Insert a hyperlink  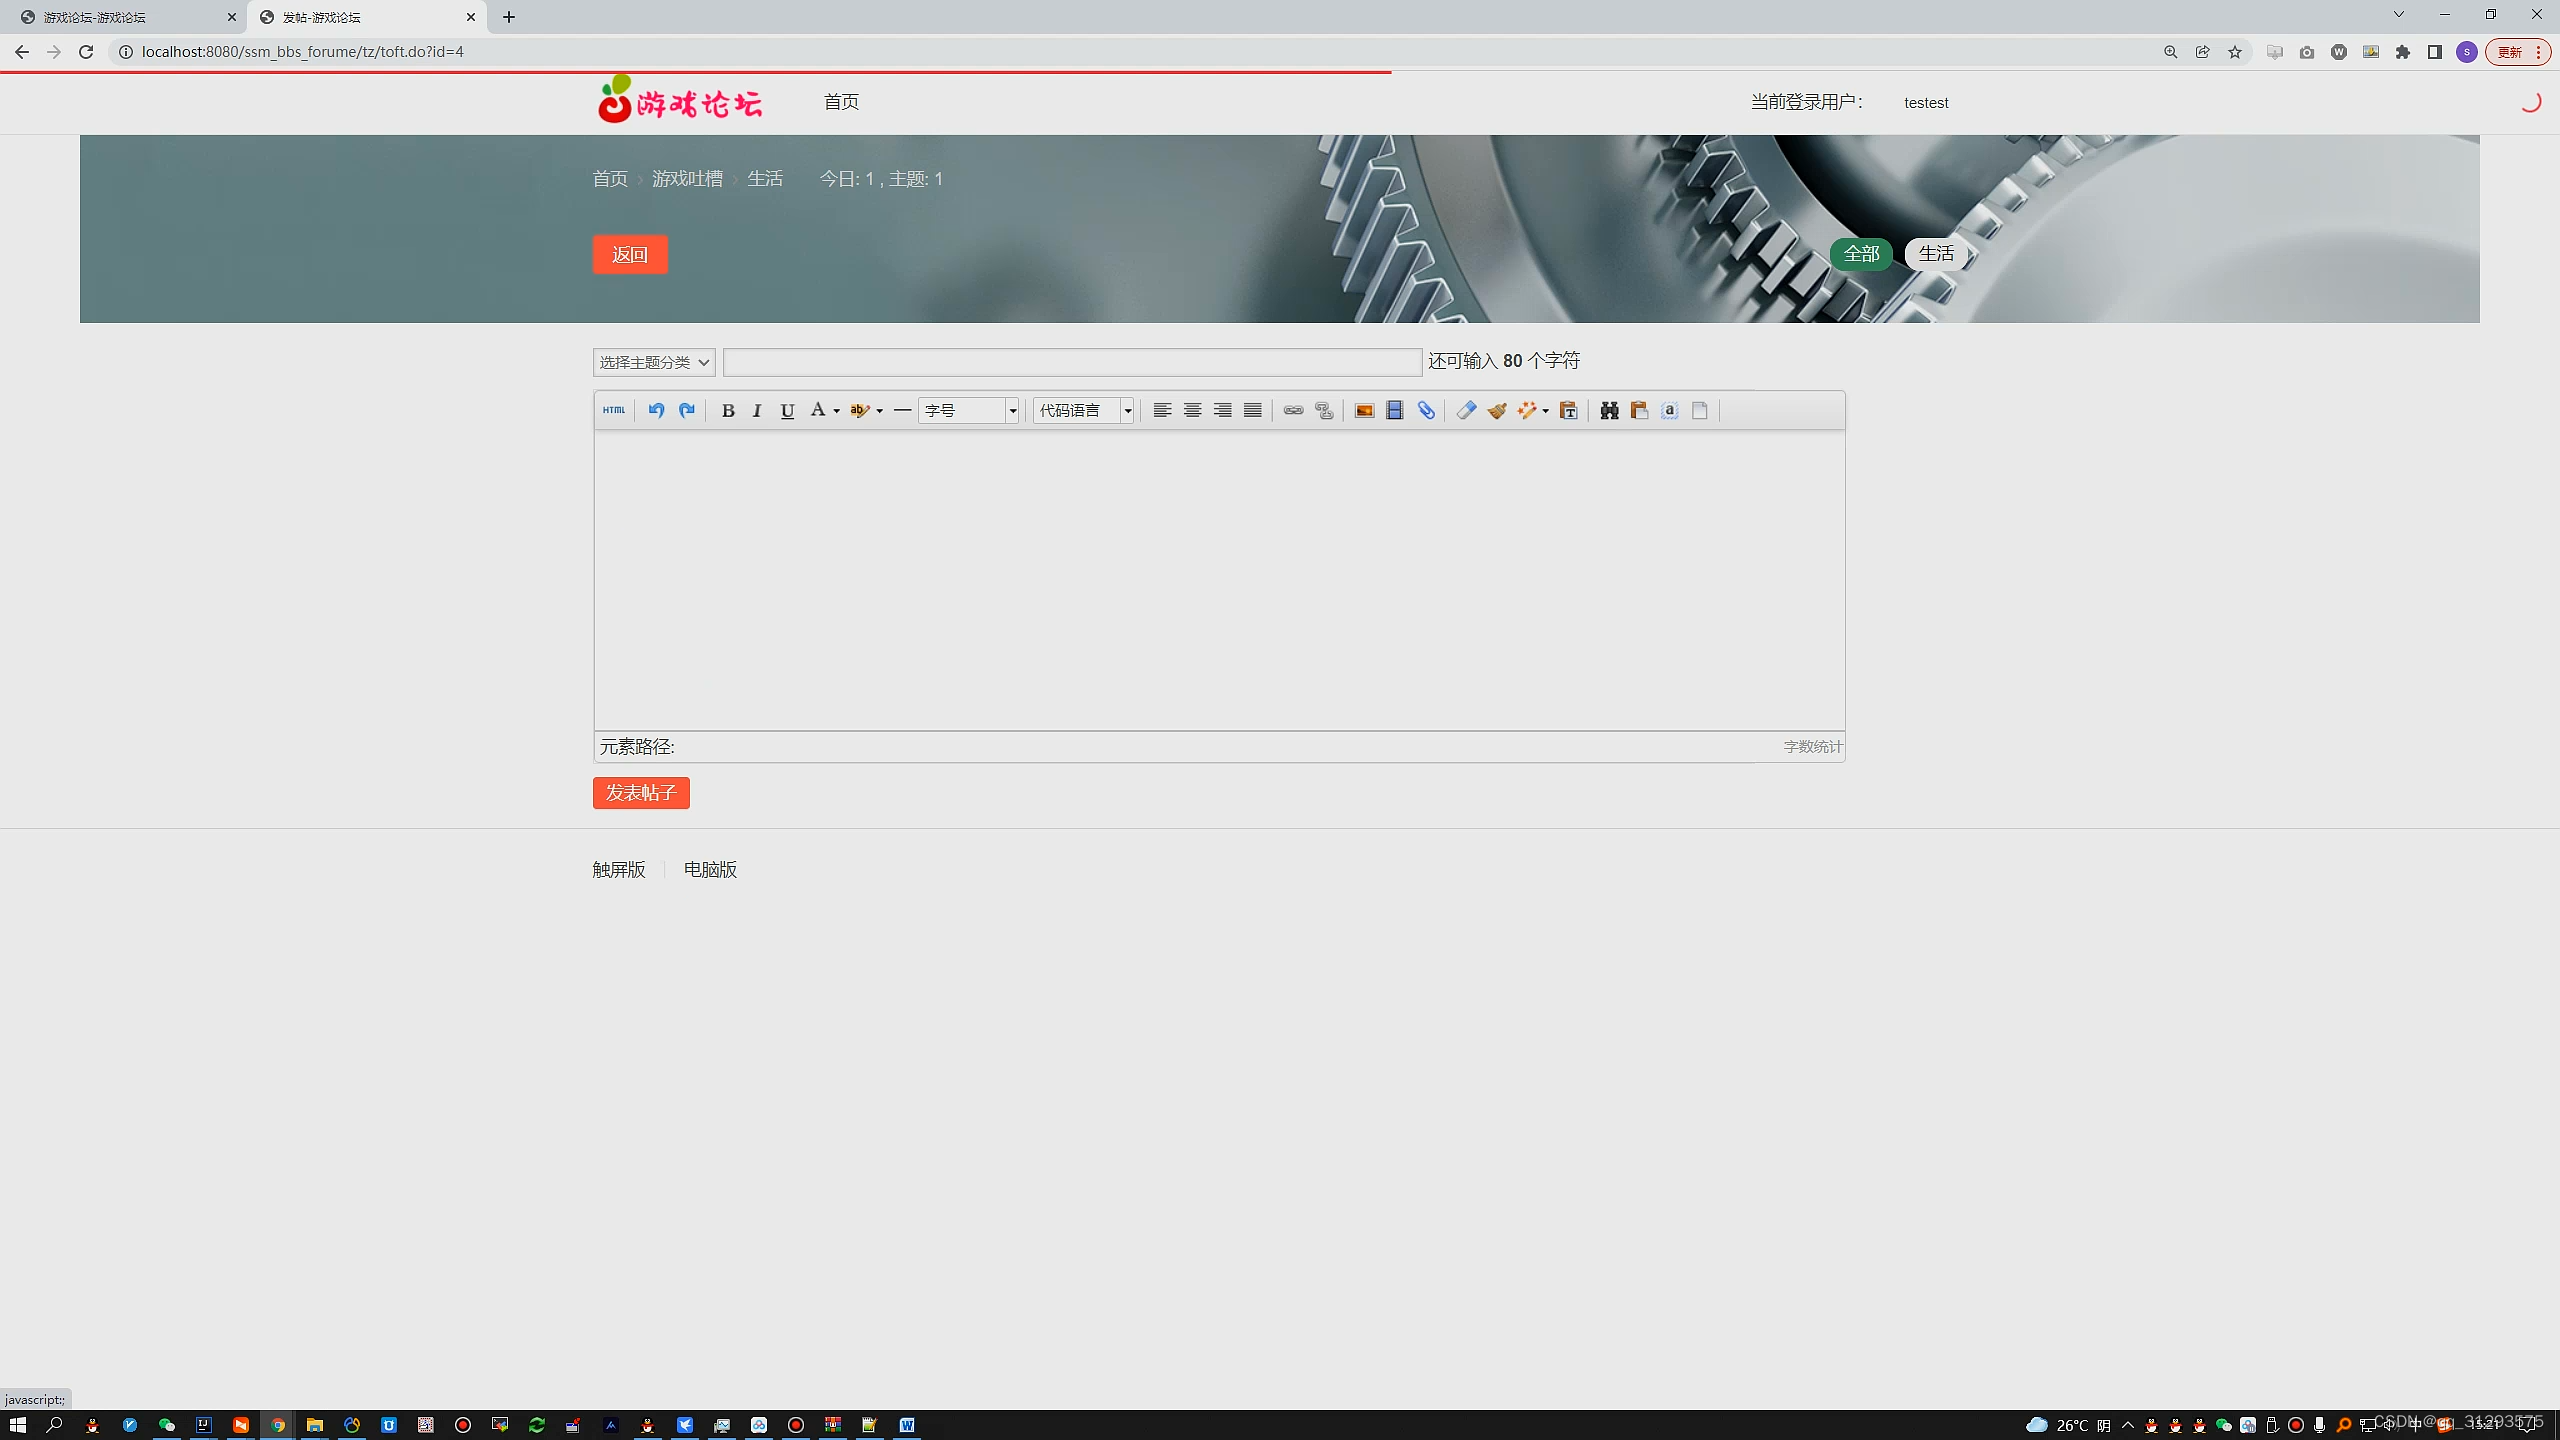1293,410
